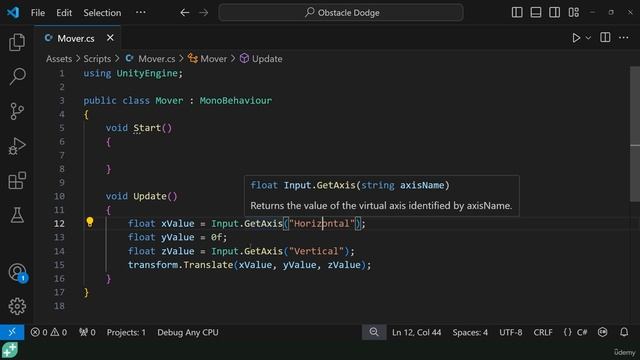Open the editor More Actions ellipsis
This screenshot has height=360, width=640.
pos(624,38)
